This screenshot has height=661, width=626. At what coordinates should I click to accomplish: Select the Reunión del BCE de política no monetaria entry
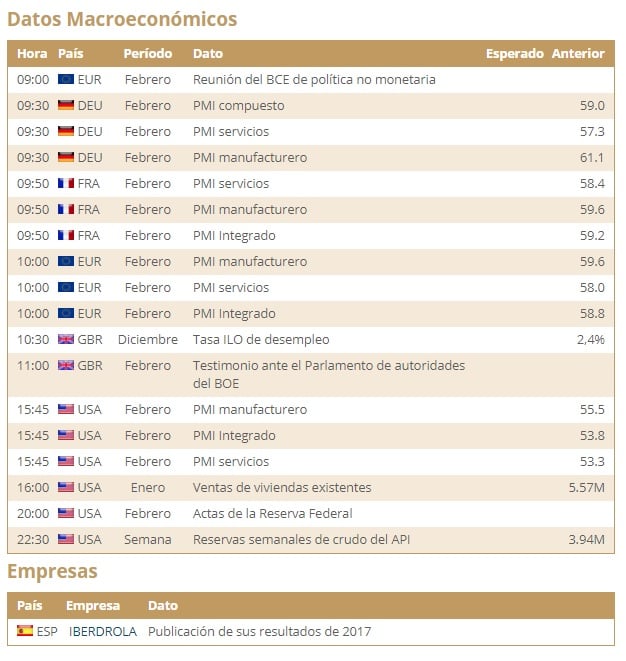[314, 79]
